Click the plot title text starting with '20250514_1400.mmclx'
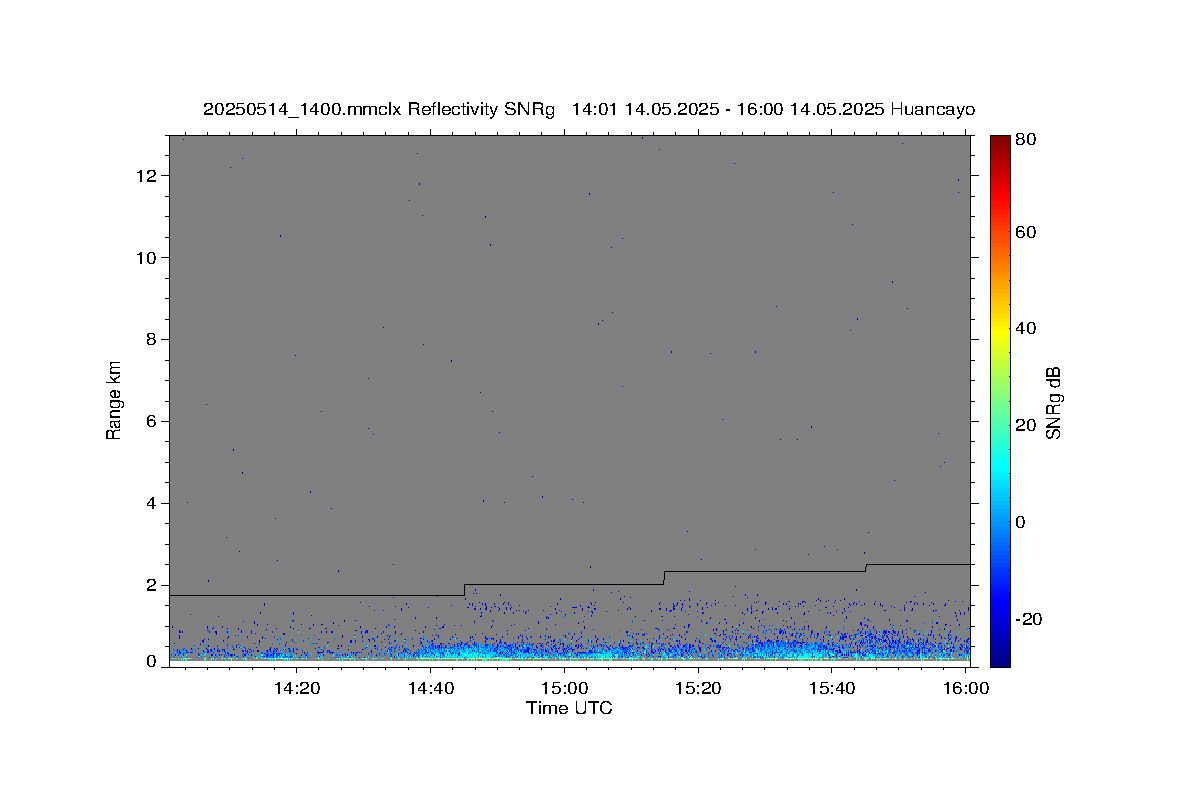This screenshot has height=800, width=1200. click(x=589, y=110)
